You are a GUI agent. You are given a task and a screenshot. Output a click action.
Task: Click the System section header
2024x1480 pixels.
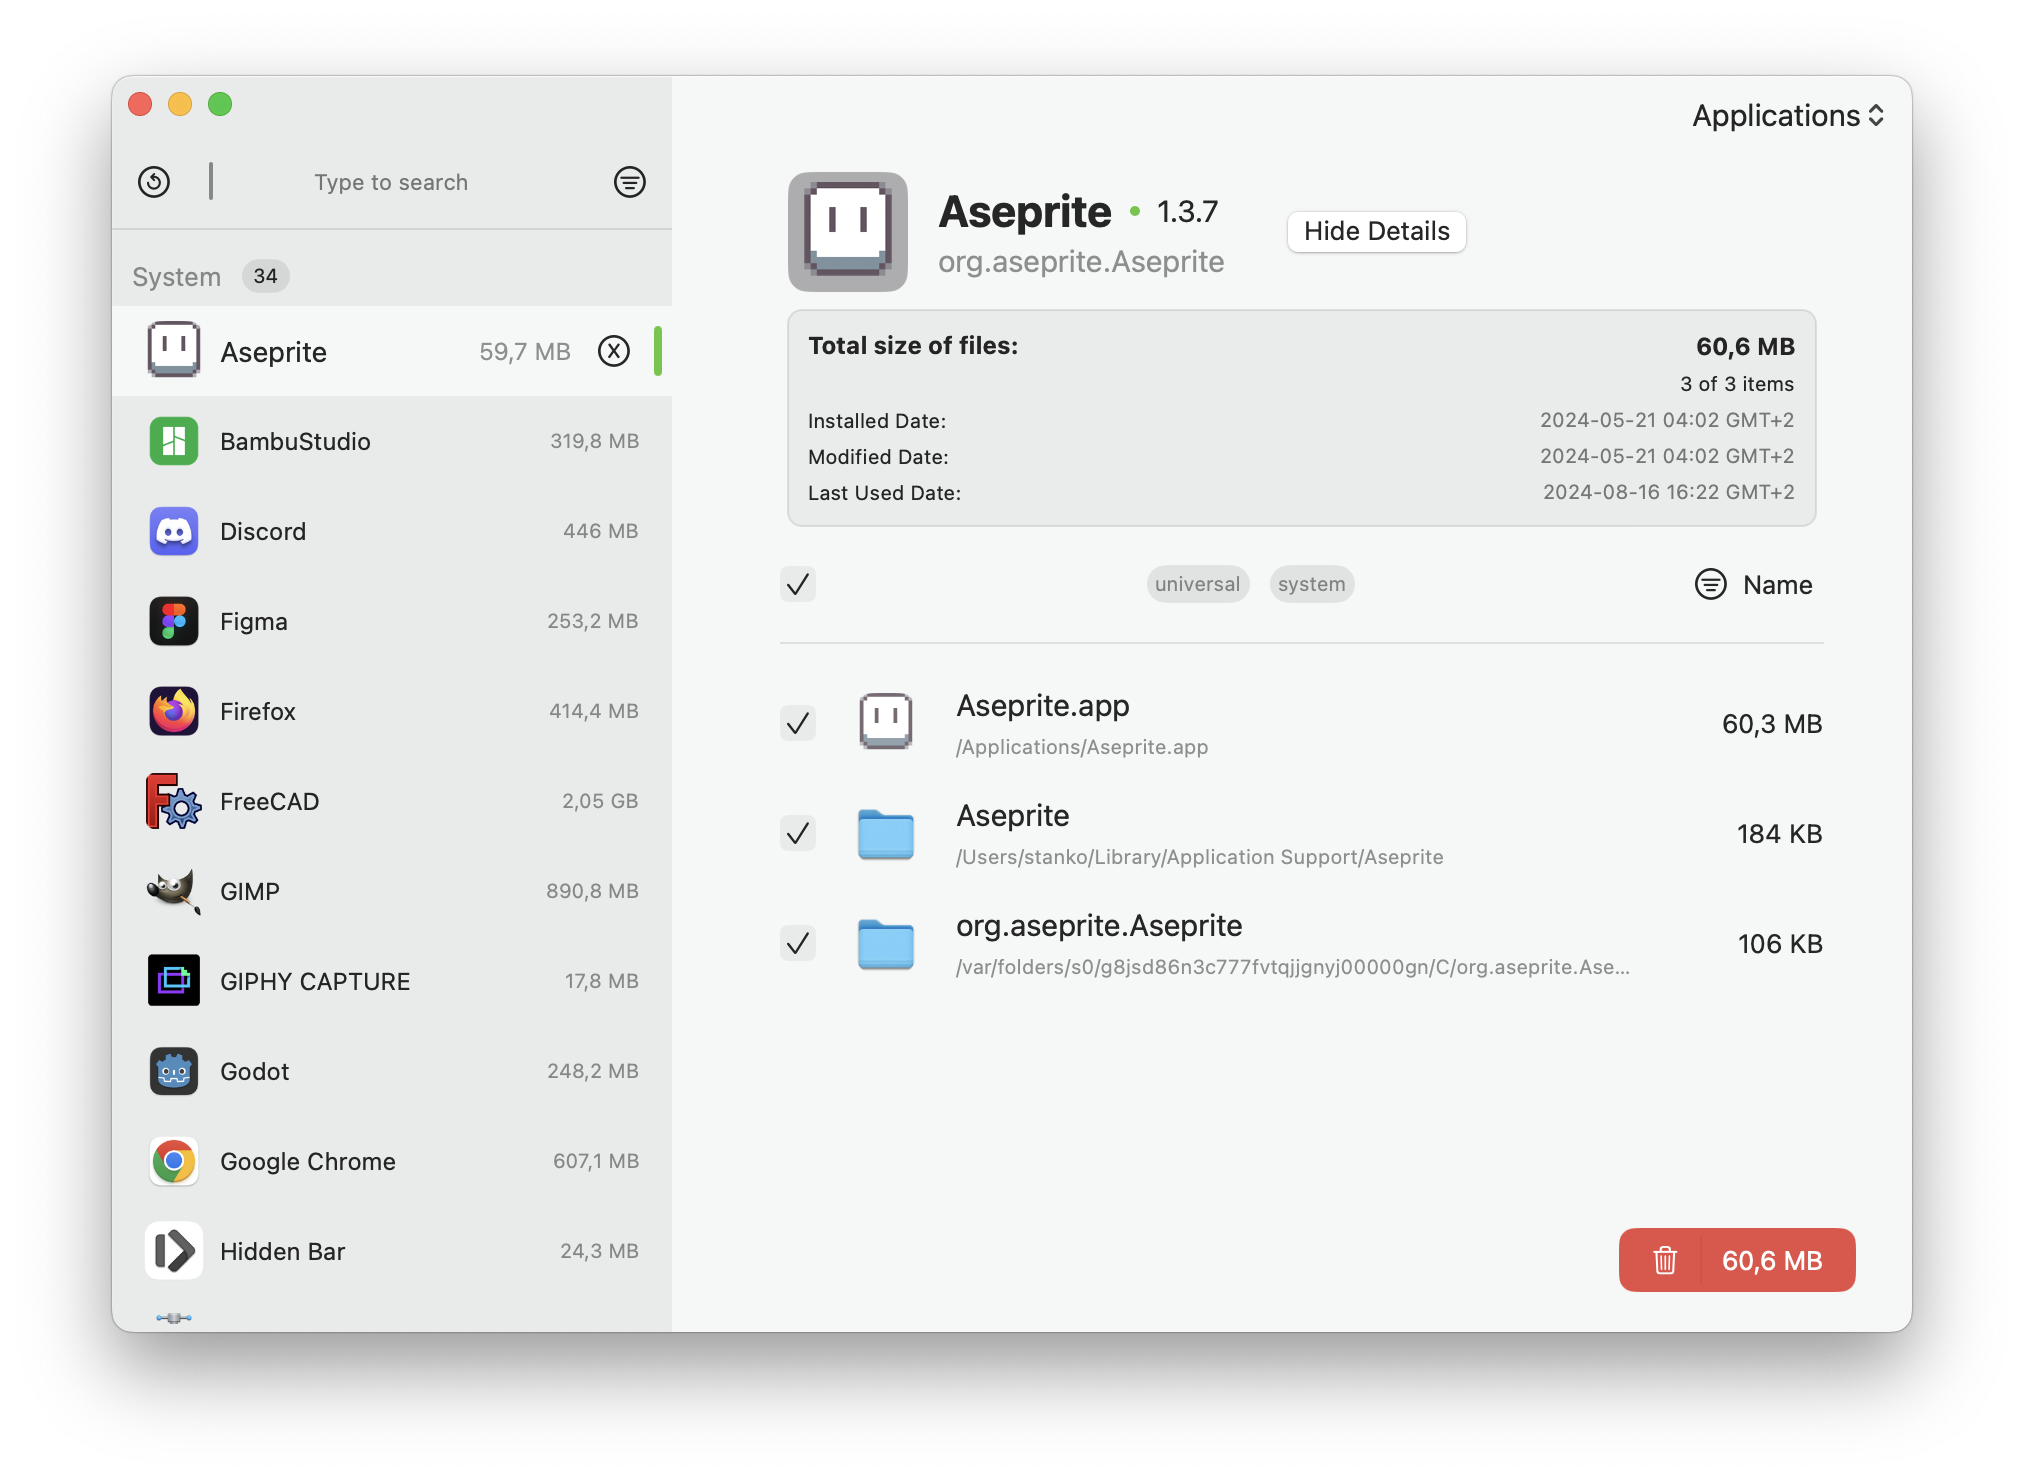pyautogui.click(x=177, y=277)
